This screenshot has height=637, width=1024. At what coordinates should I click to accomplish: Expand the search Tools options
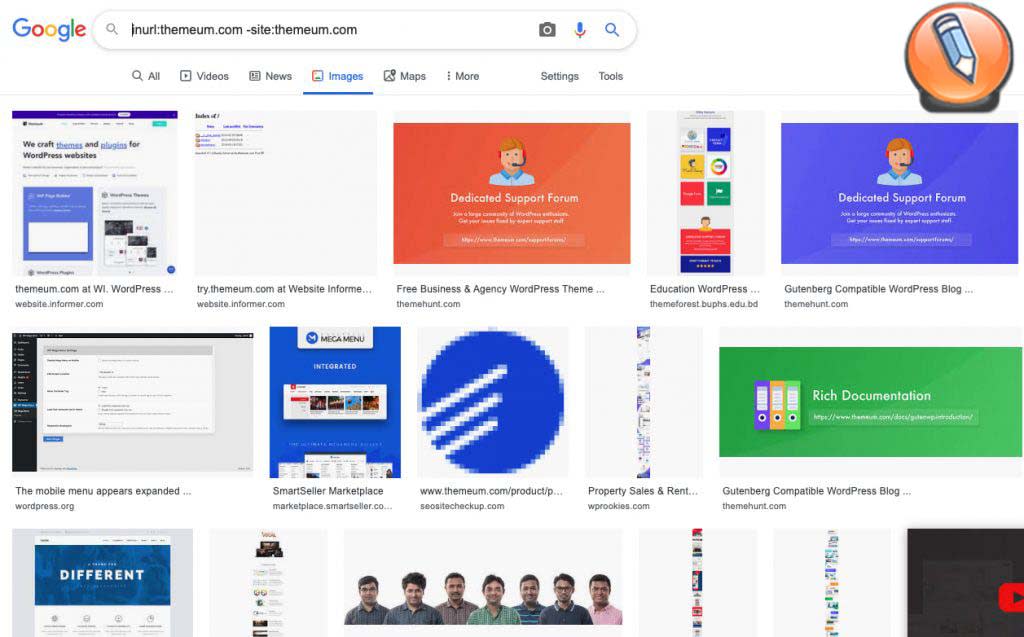tap(610, 77)
